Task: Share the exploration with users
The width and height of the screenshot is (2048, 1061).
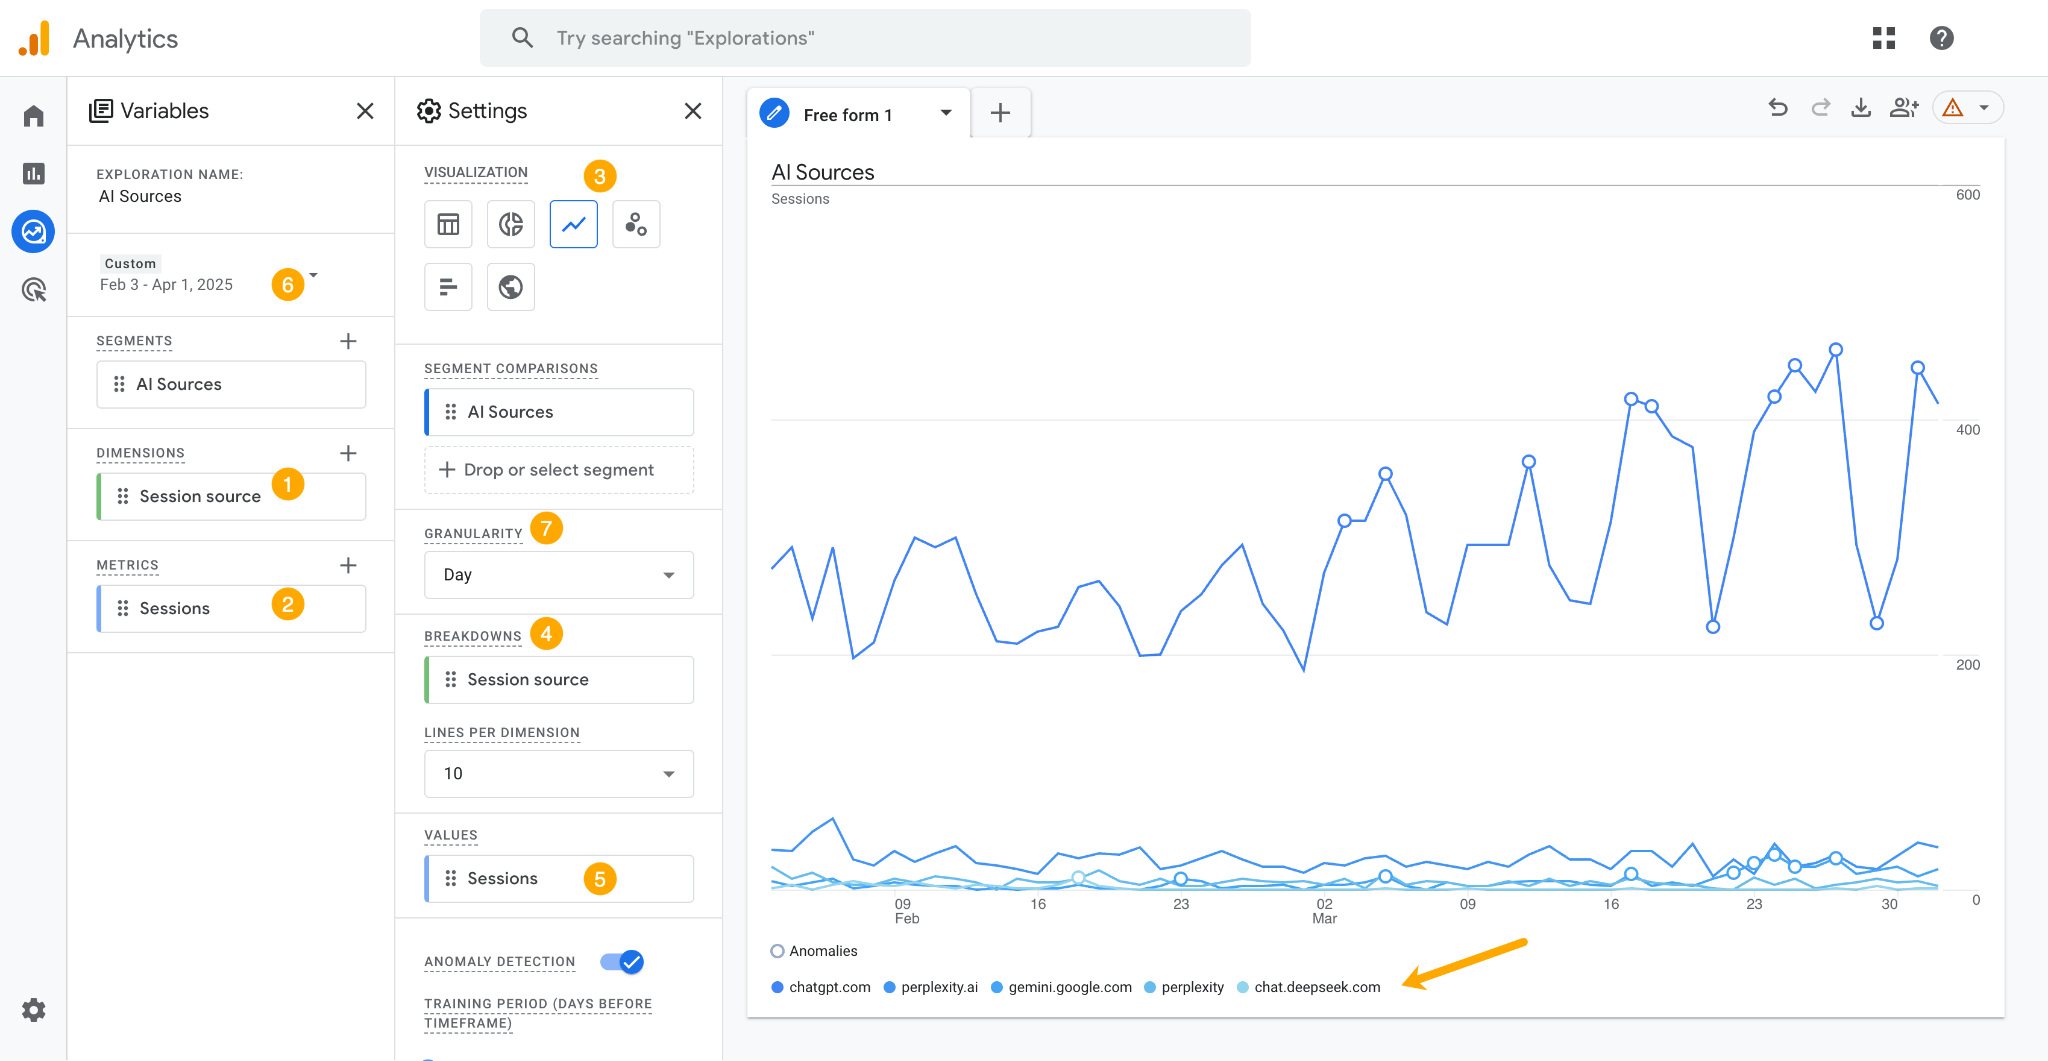Action: (x=1903, y=107)
